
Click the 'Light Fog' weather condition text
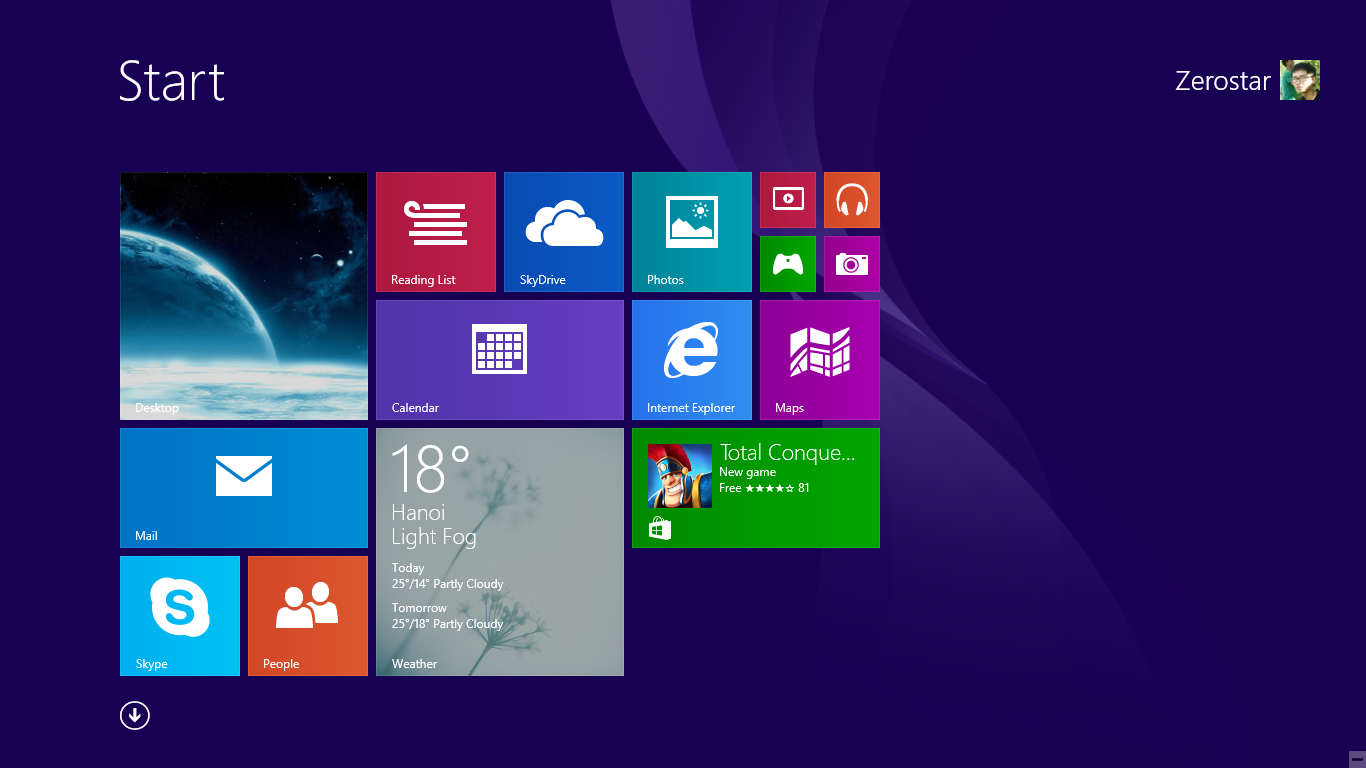point(434,537)
